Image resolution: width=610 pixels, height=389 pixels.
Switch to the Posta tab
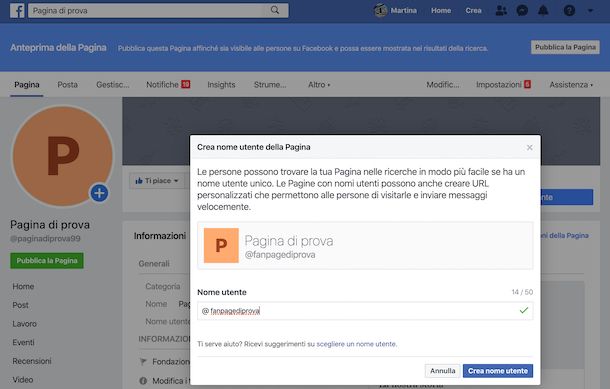[x=67, y=84]
